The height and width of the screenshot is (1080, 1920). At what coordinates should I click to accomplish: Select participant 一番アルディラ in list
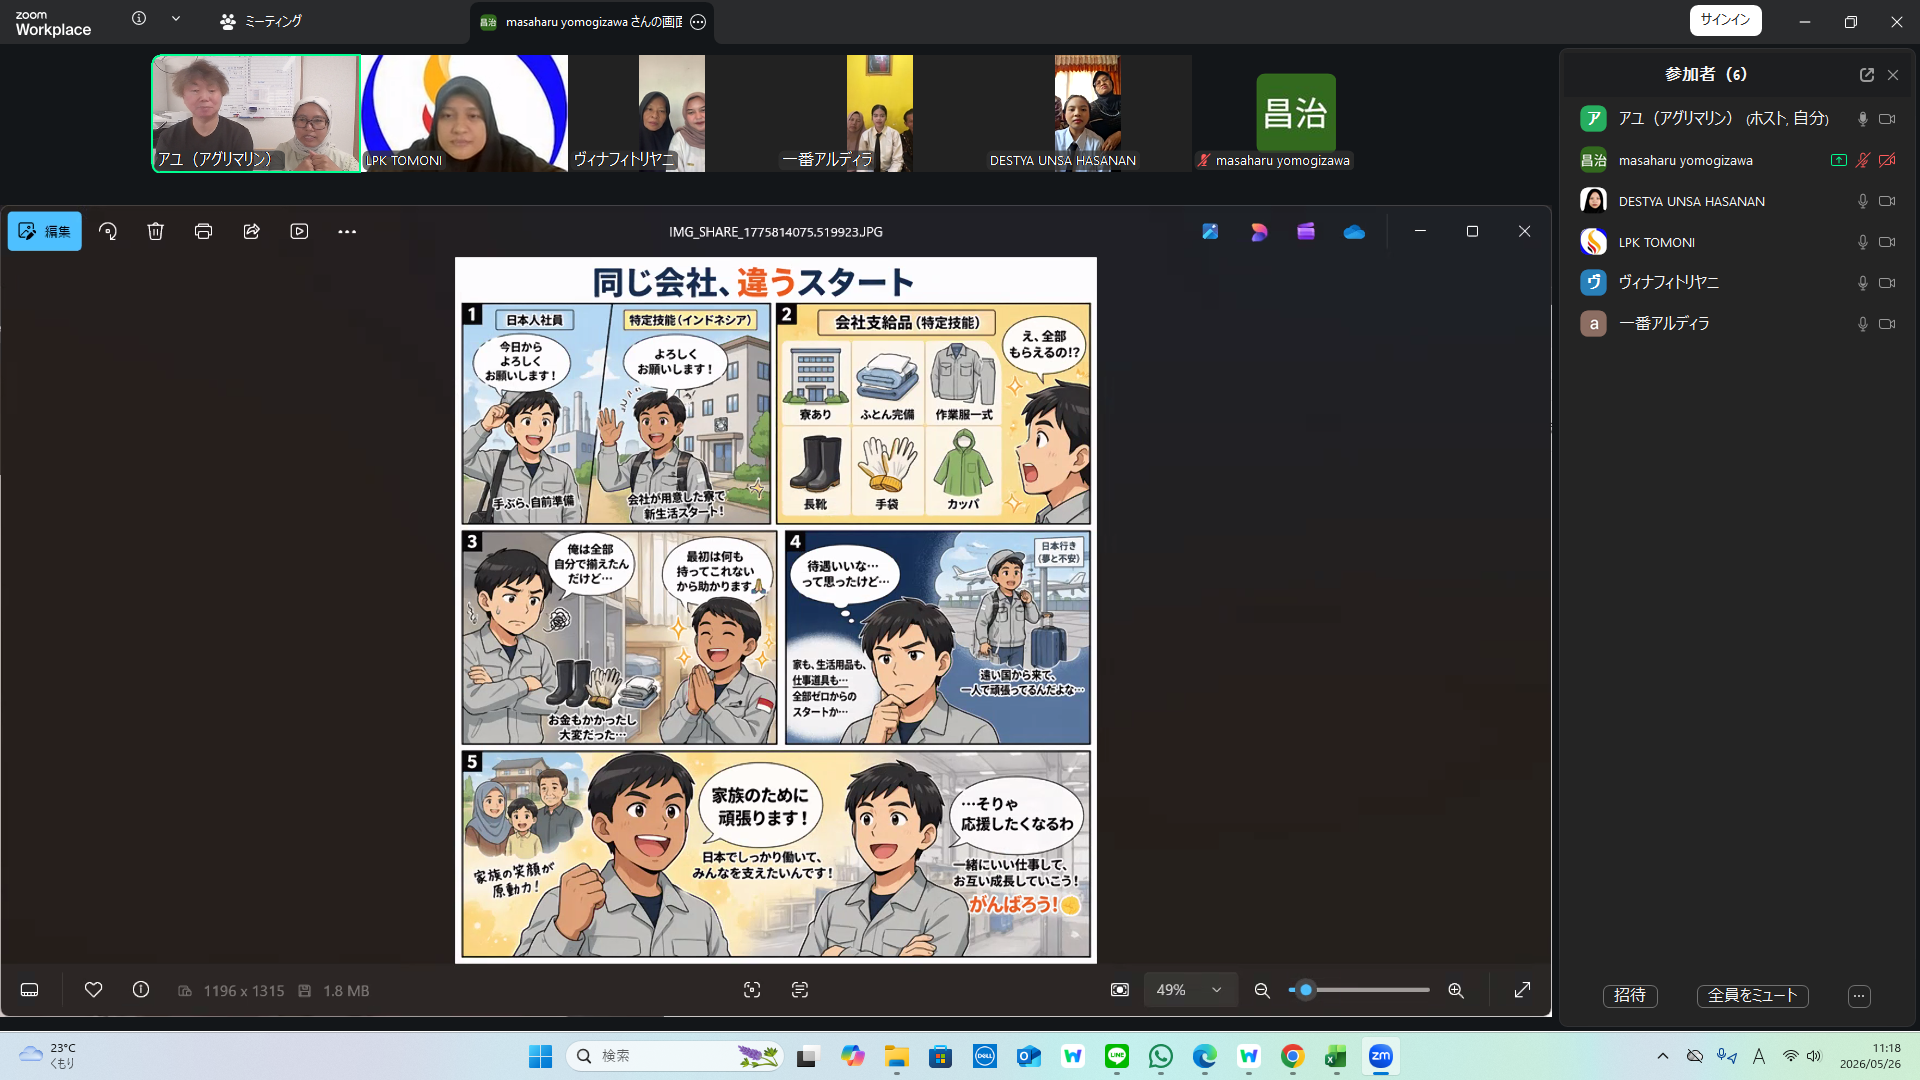[x=1738, y=324]
